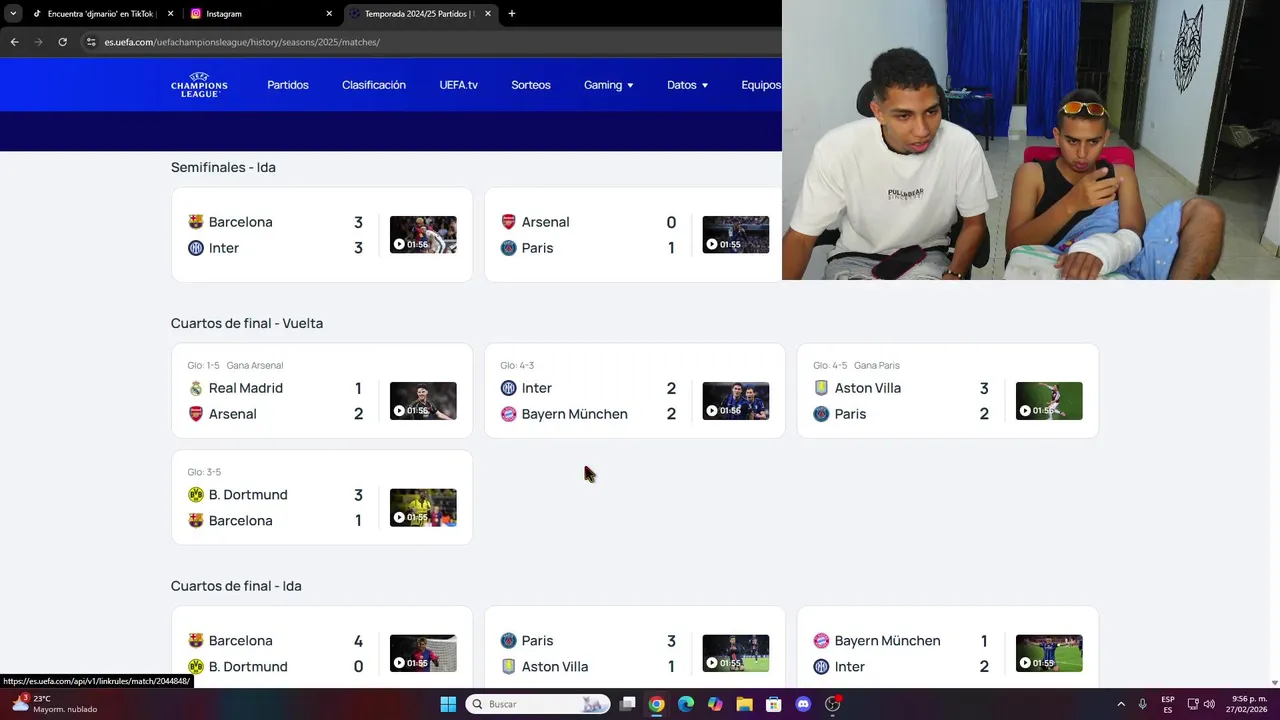Viewport: 1280px width, 720px height.
Task: Play the Barcelona vs B. Dortmund Ida highlights
Action: tap(423, 653)
